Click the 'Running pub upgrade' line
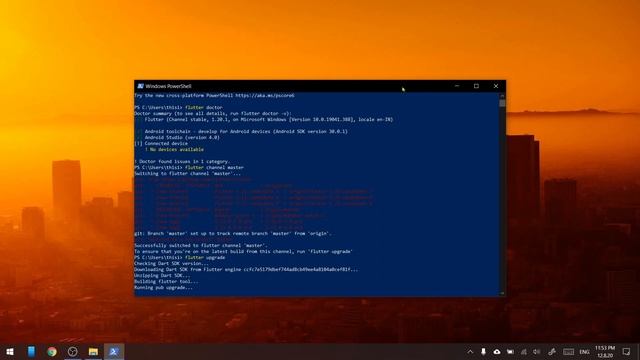Screen dimensions: 640x360 pyautogui.click(x=163, y=287)
